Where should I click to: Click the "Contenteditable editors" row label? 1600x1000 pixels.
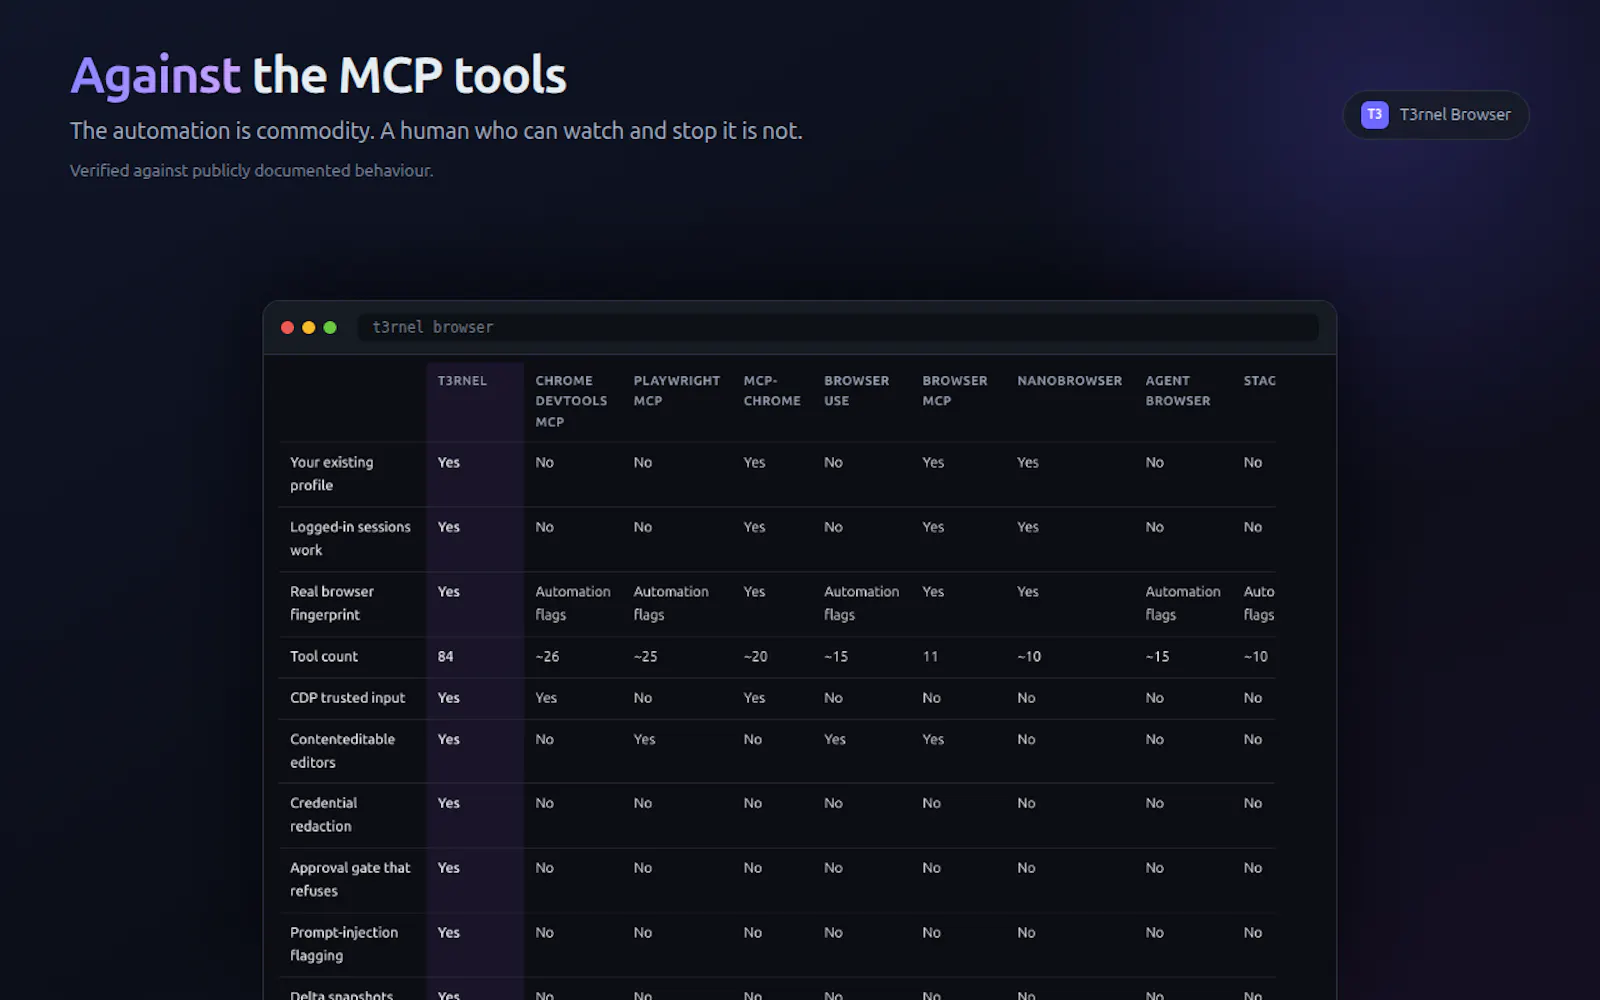(342, 751)
